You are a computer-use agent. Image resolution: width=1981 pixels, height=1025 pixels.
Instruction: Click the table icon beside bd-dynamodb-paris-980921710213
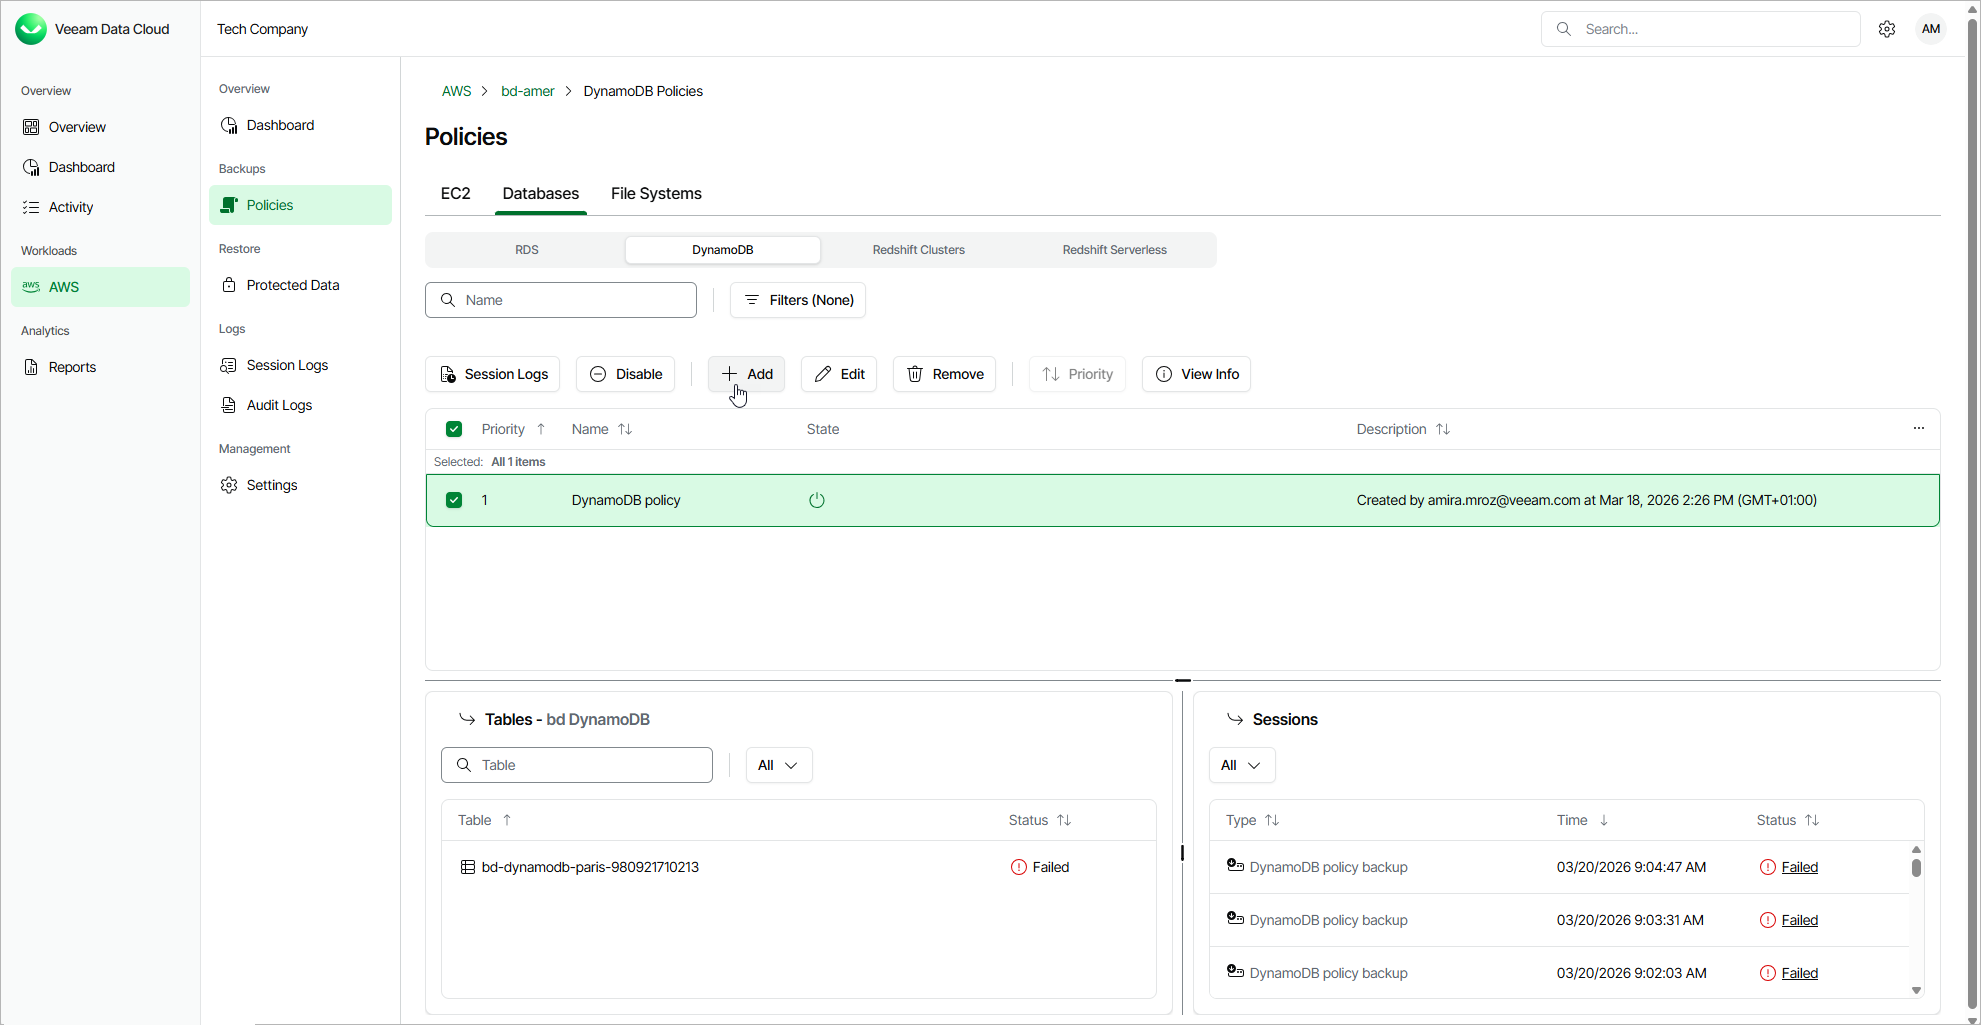click(x=467, y=867)
